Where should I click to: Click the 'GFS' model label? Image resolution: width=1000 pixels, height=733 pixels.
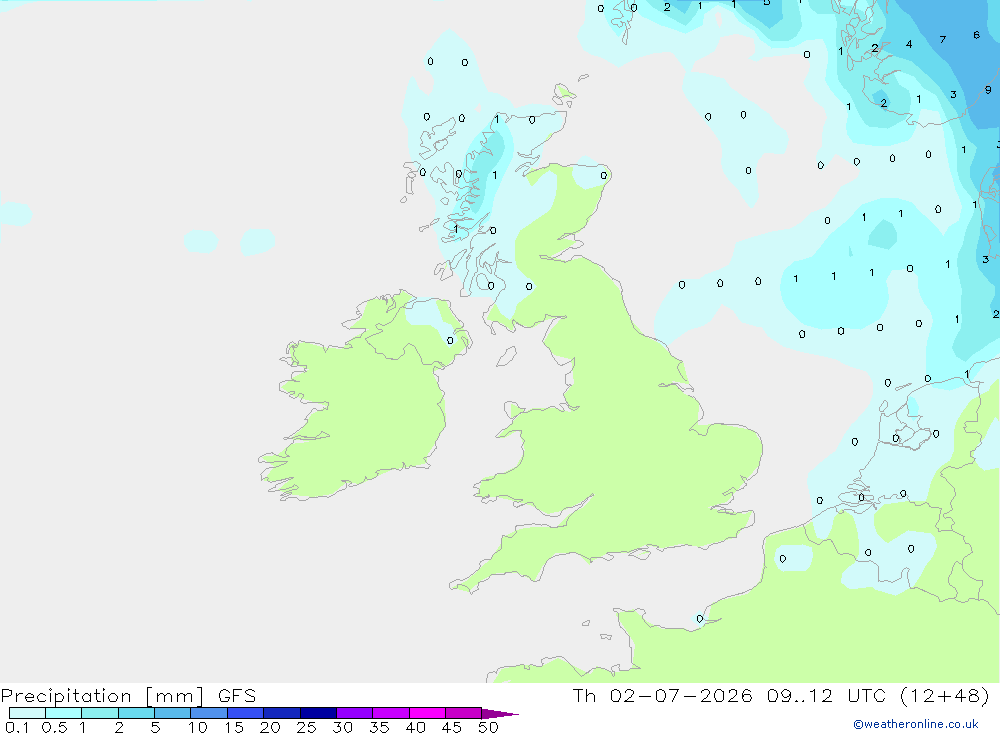(x=237, y=695)
